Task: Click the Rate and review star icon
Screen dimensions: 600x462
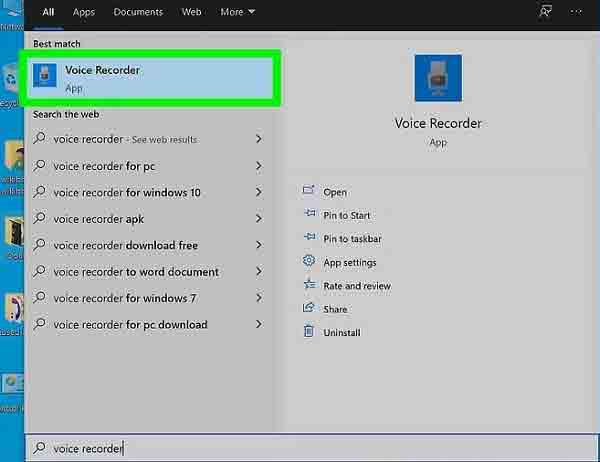Action: tap(309, 284)
